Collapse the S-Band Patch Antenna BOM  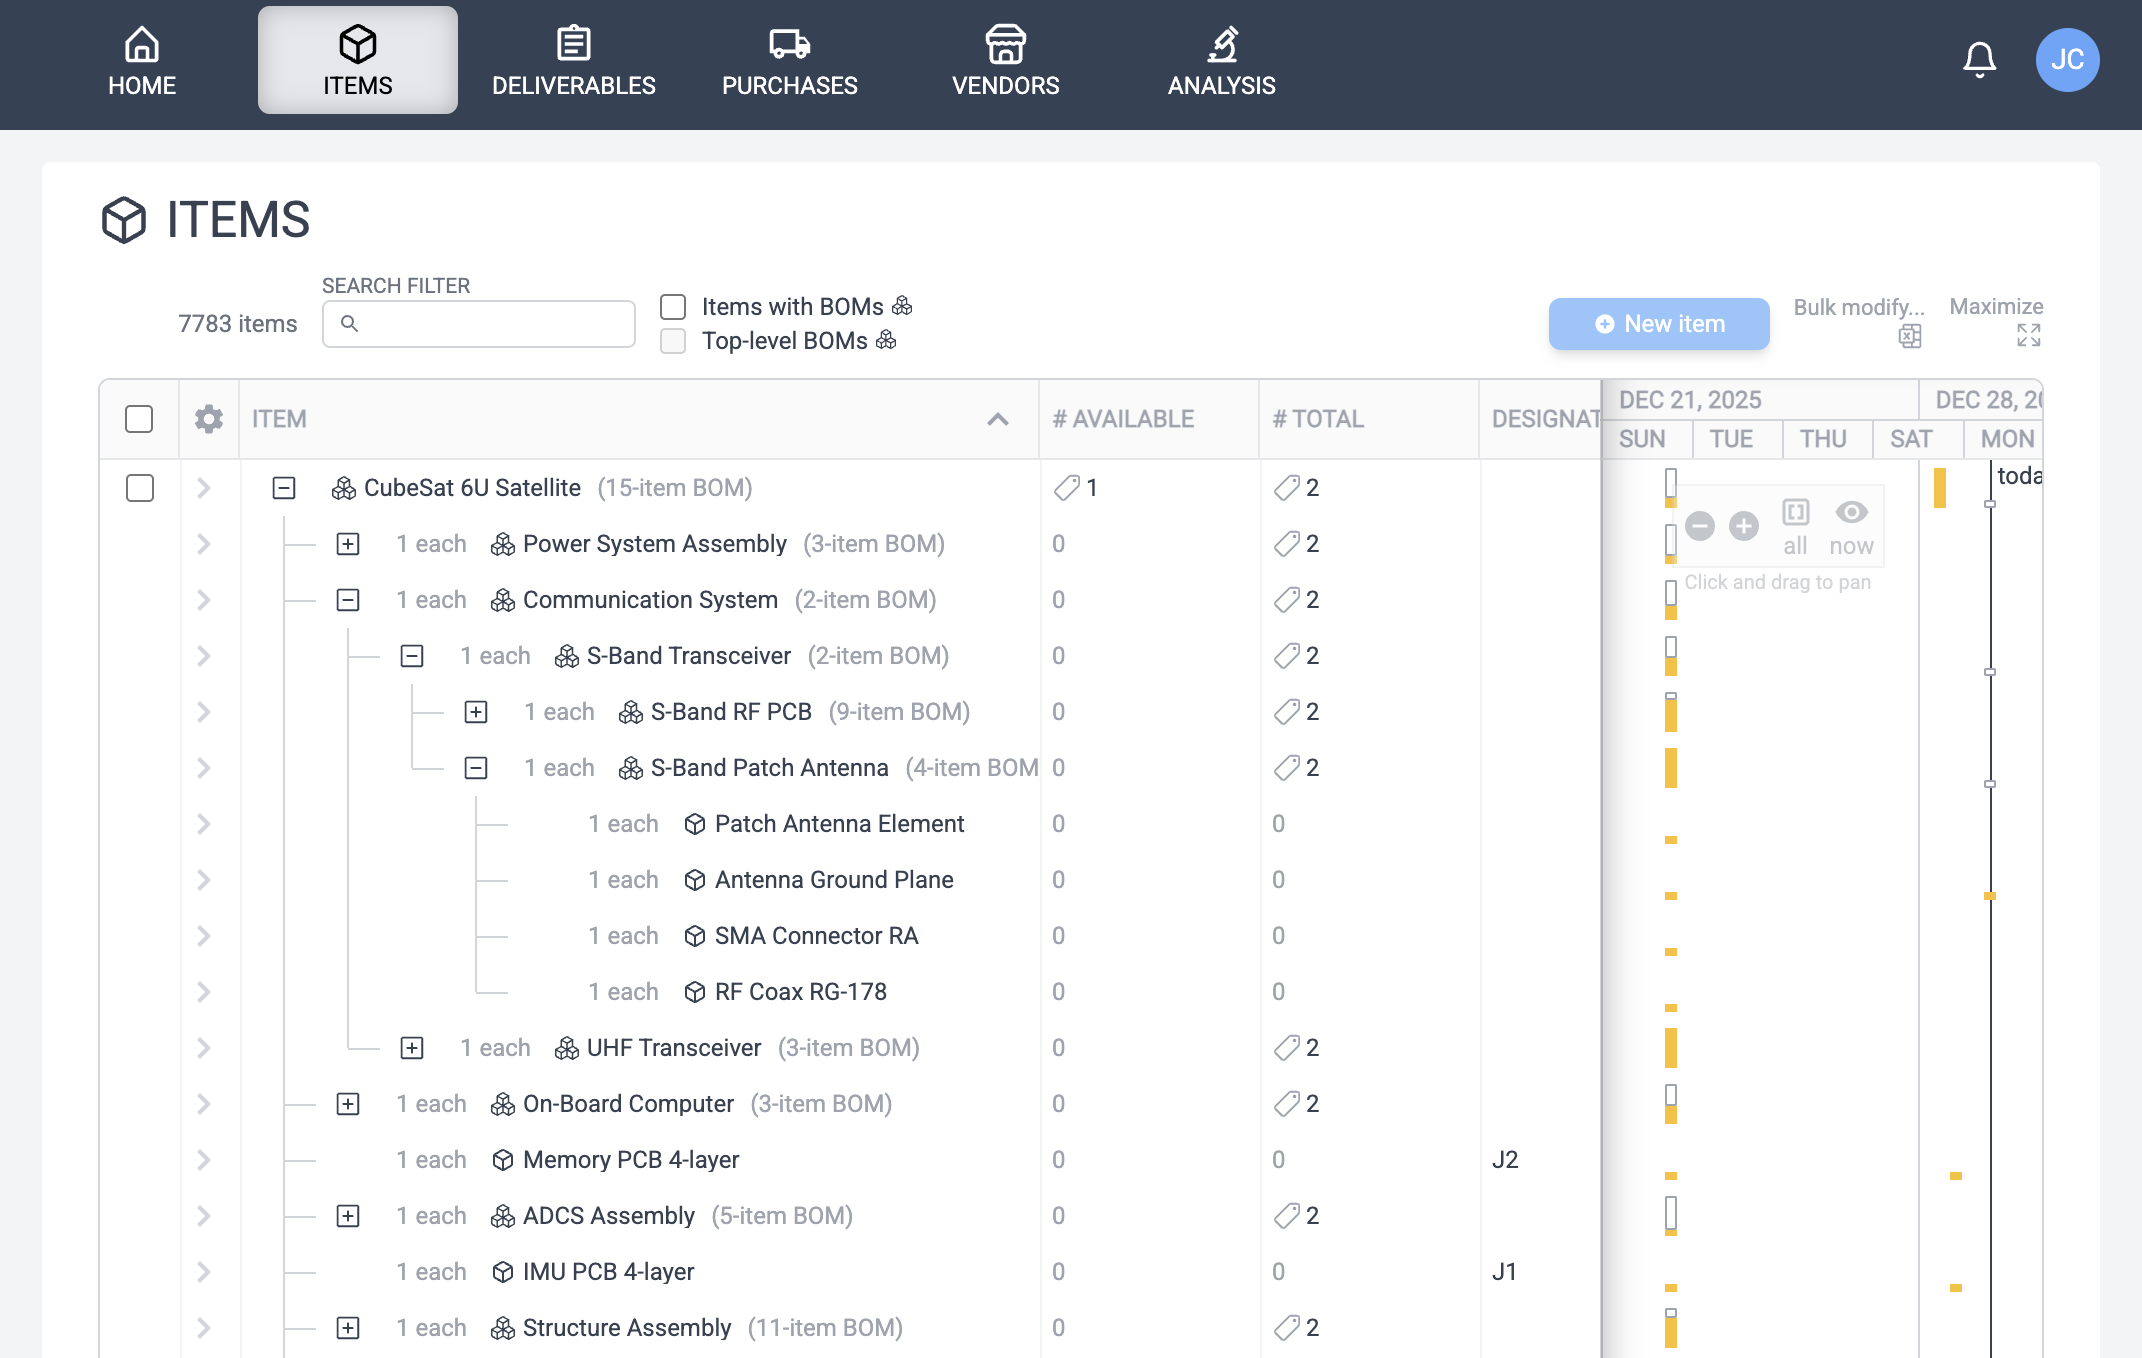(475, 768)
